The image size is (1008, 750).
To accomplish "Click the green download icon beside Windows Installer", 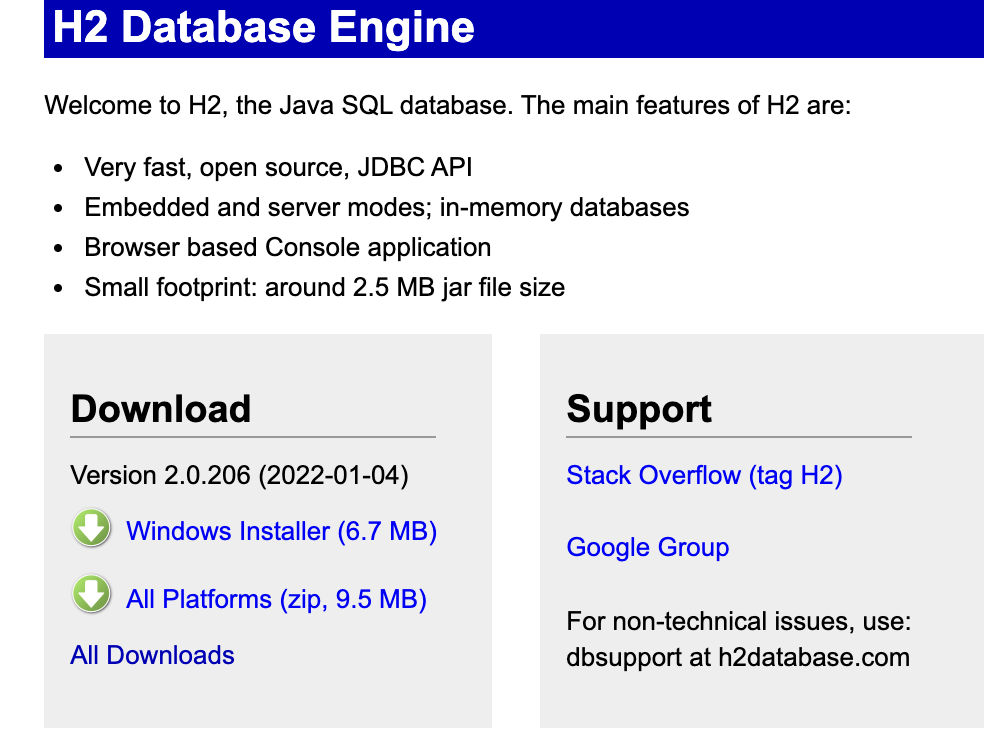I will [91, 528].
